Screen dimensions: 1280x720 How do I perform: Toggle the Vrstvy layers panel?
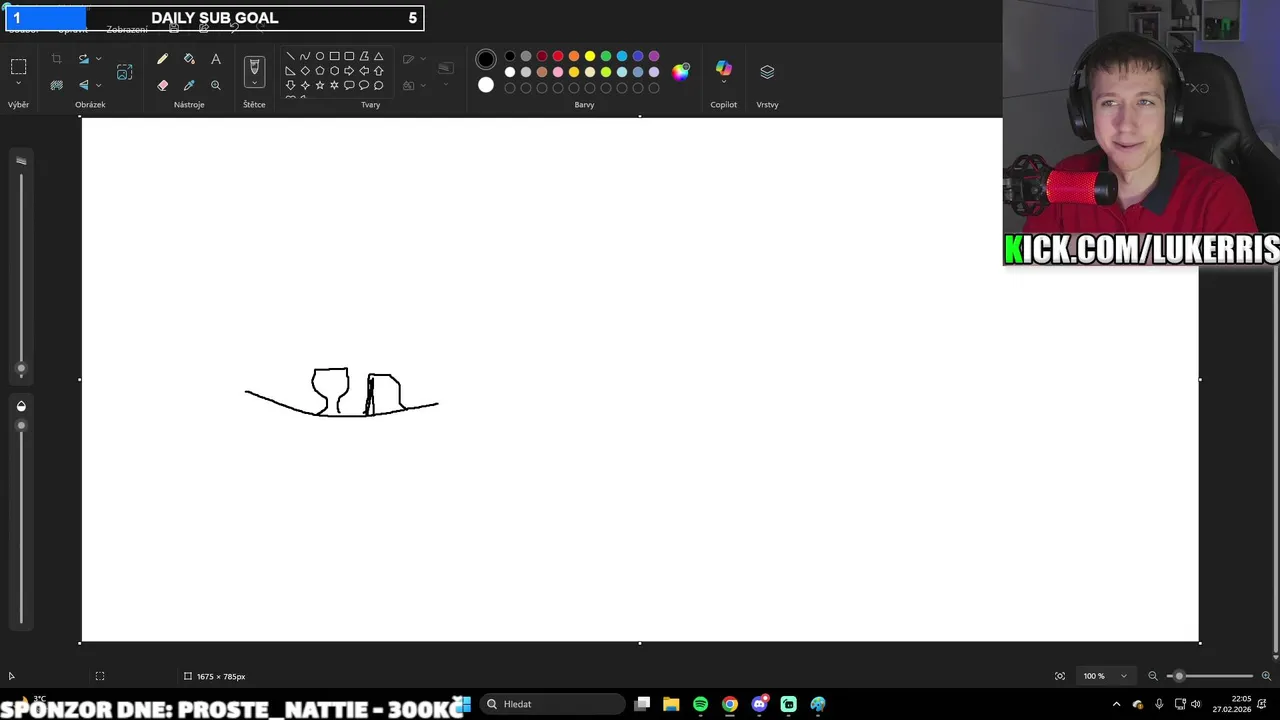tap(767, 72)
